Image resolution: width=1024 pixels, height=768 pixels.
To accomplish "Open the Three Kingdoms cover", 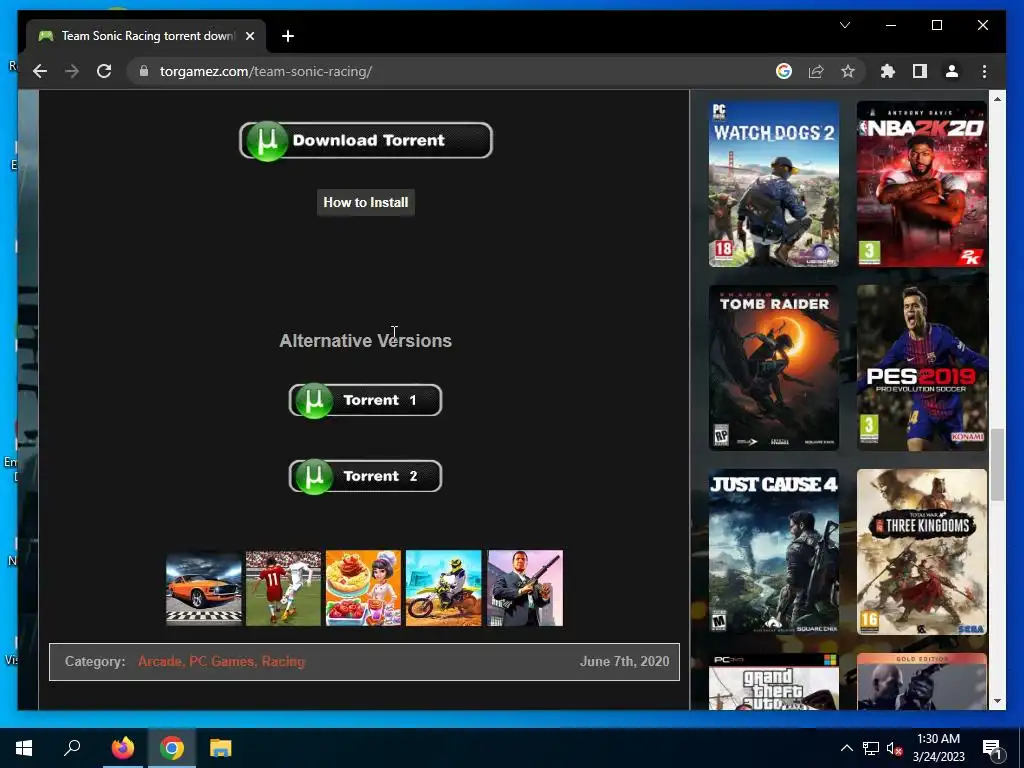I will pos(921,552).
